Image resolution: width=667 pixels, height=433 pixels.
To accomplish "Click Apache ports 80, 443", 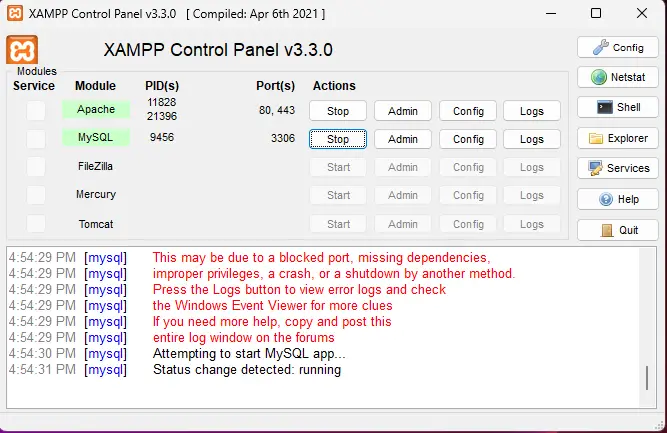I will point(277,110).
